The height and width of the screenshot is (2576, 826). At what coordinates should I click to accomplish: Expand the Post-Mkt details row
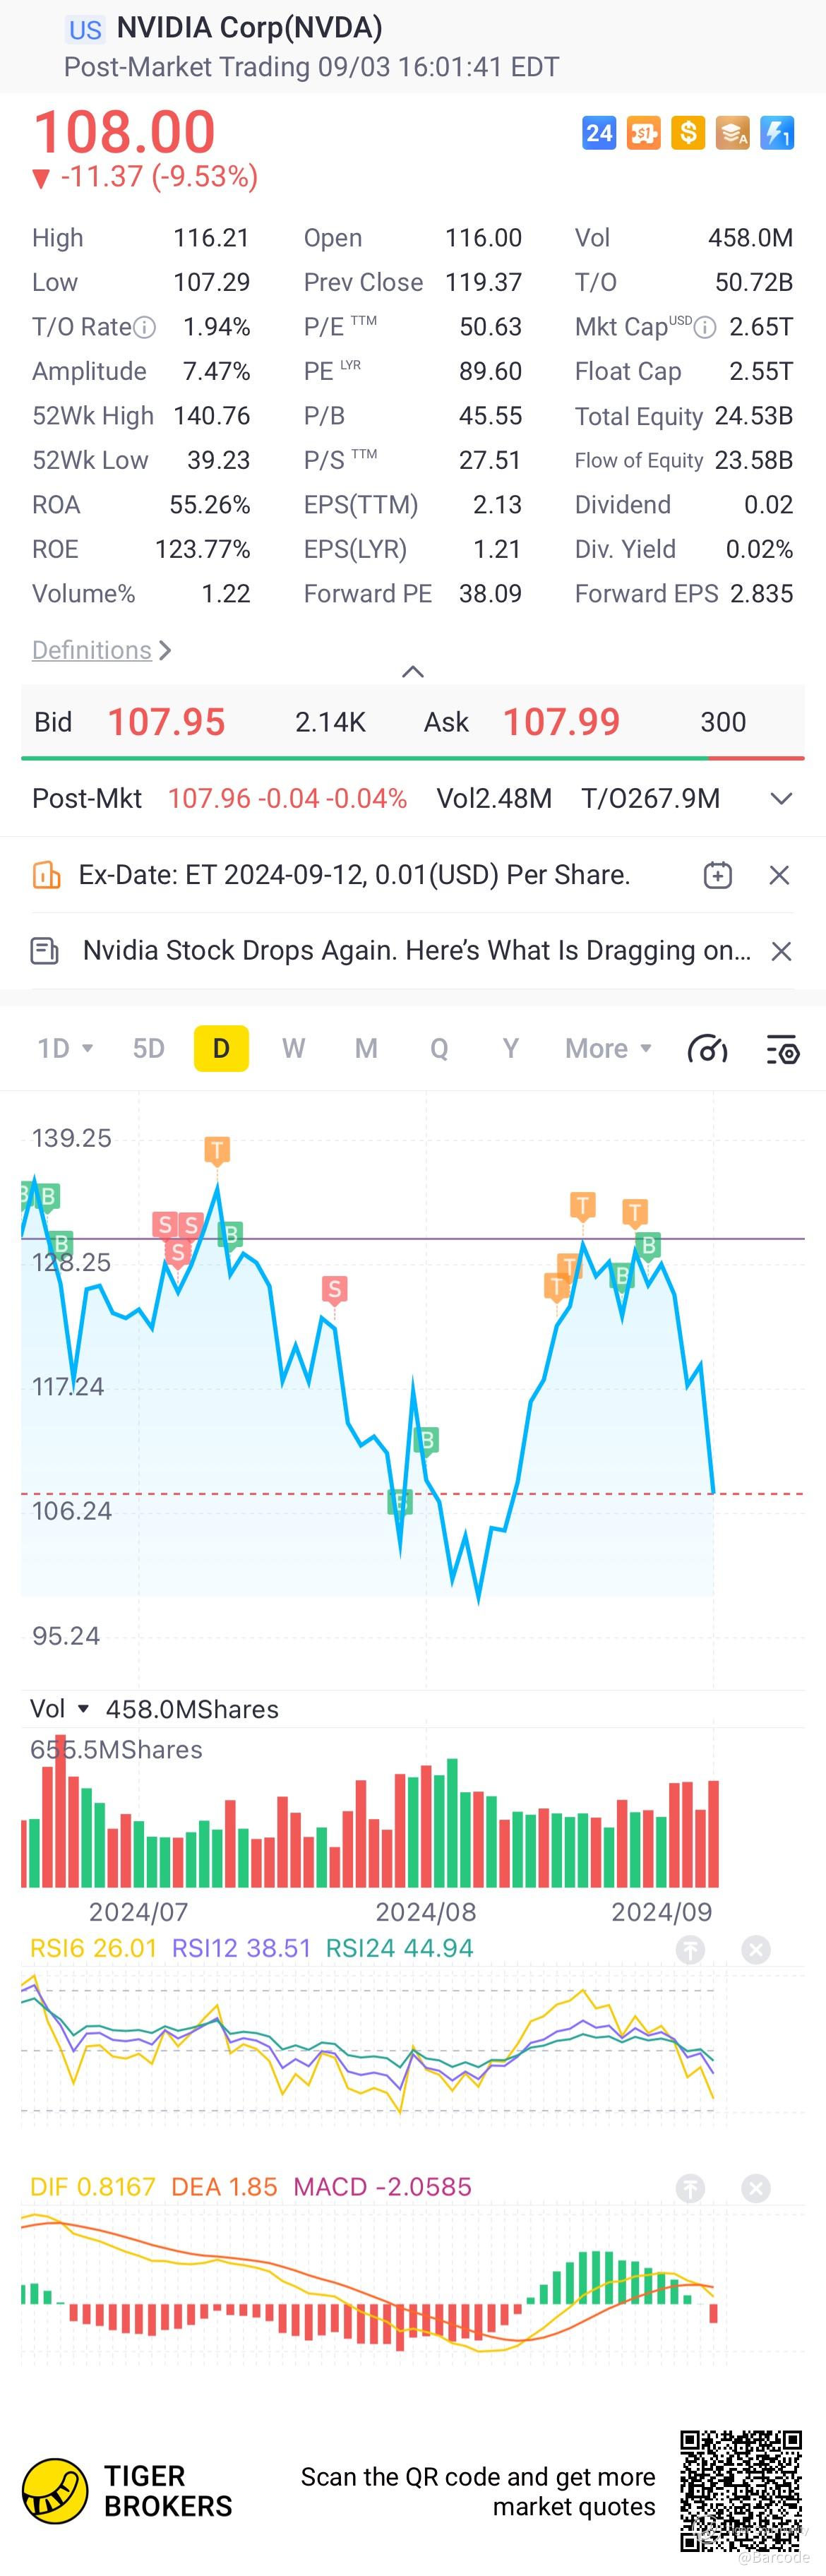coord(781,798)
